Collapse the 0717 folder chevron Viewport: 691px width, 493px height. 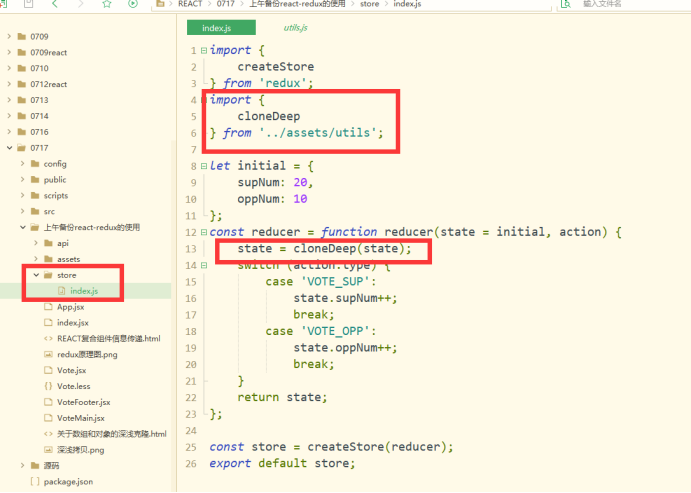coord(9,148)
